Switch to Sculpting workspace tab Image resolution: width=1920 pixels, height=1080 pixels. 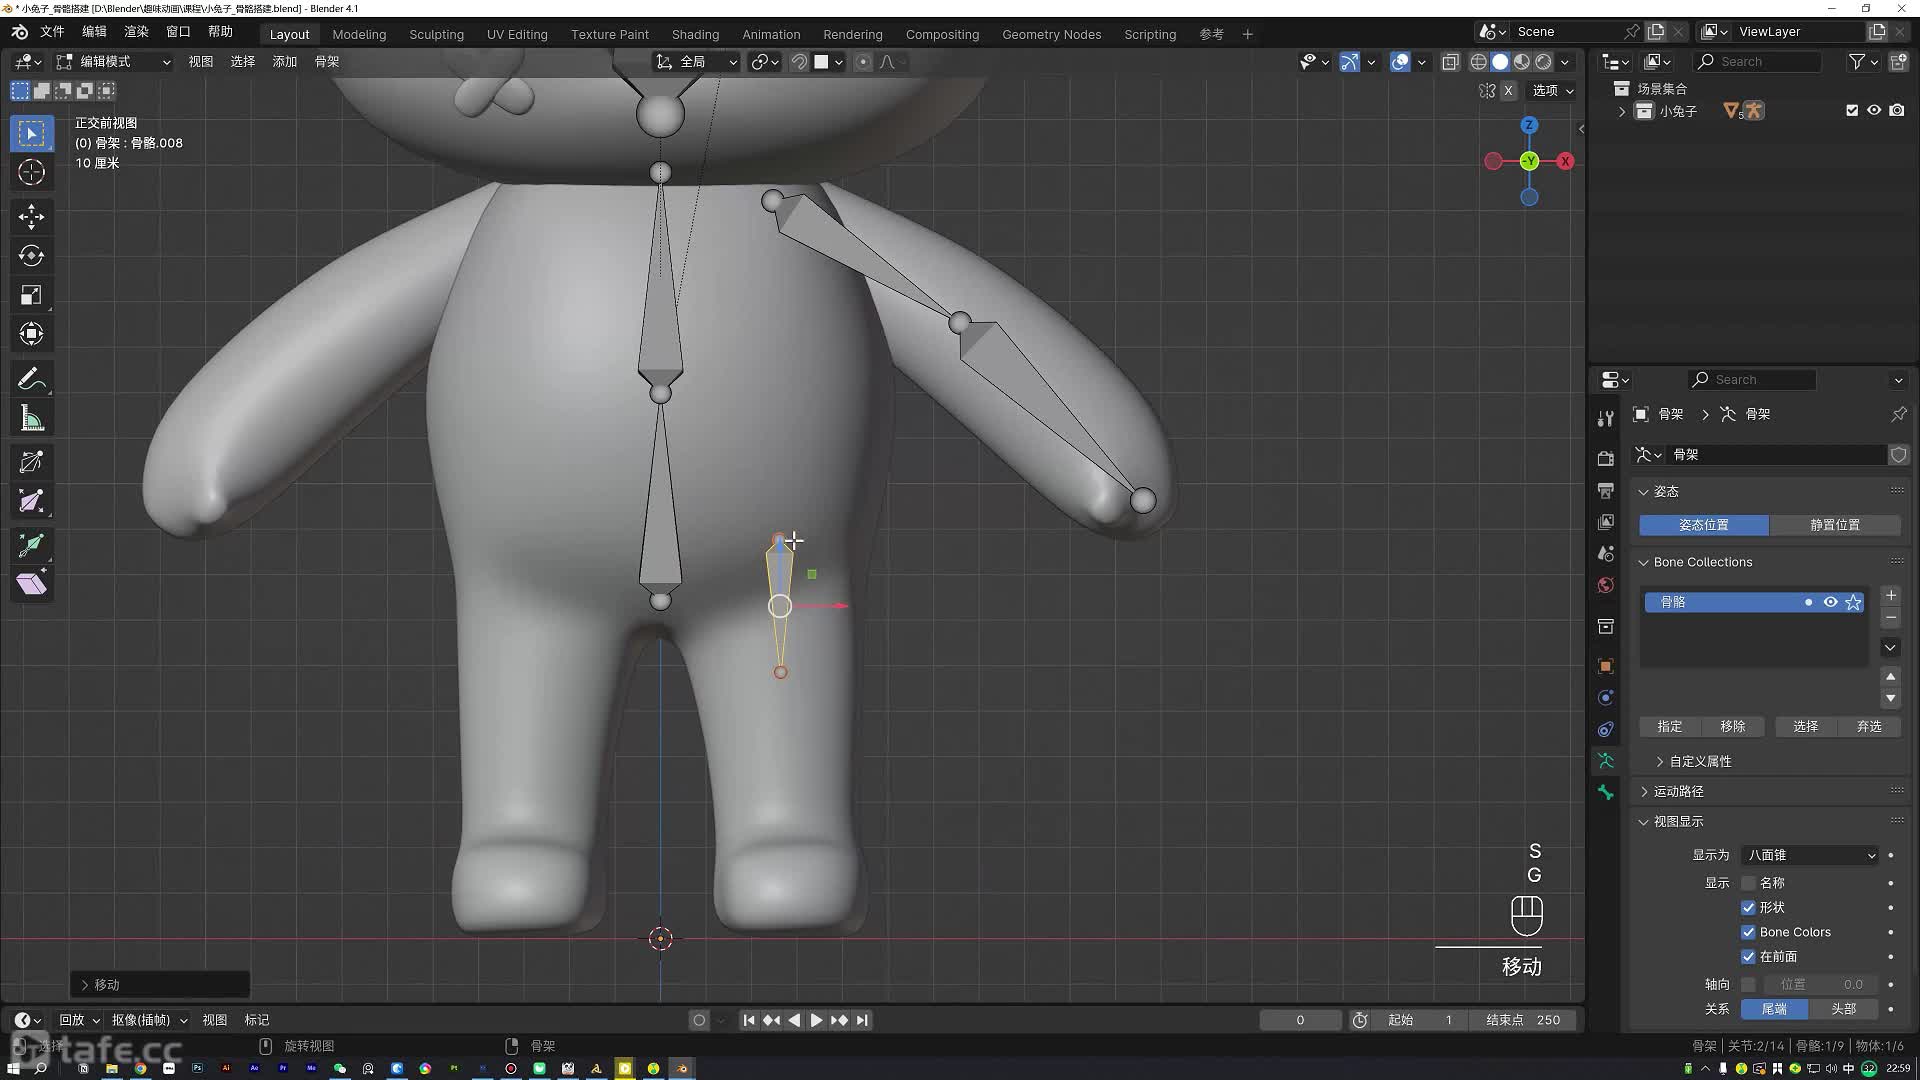(x=436, y=34)
